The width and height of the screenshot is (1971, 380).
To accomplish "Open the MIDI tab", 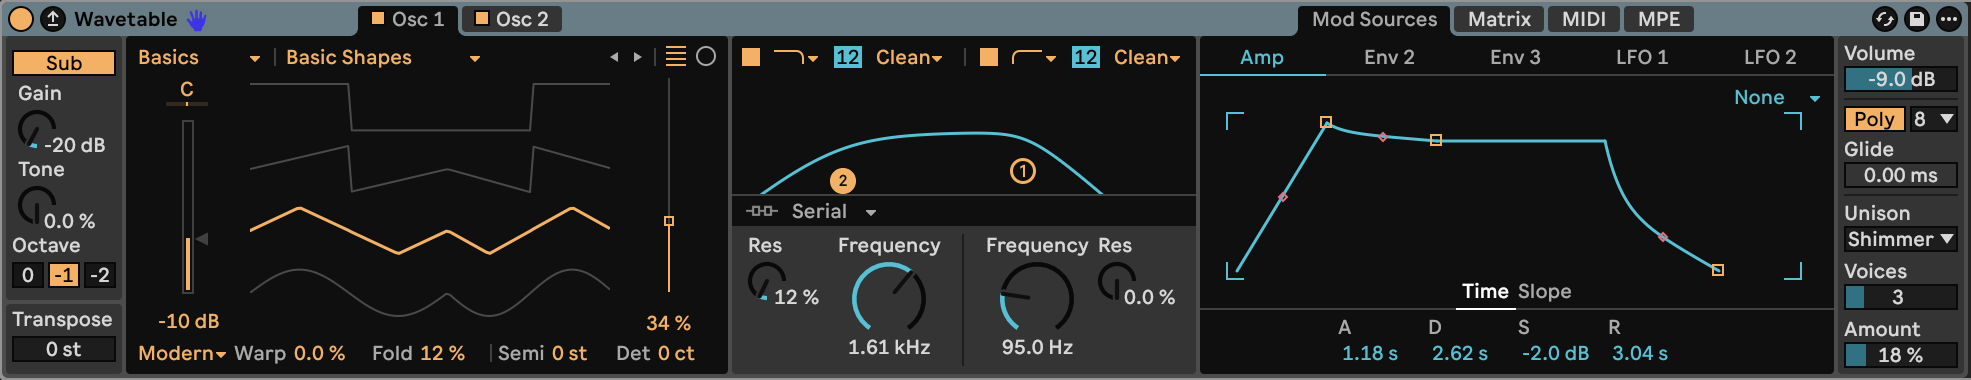I will coord(1584,19).
